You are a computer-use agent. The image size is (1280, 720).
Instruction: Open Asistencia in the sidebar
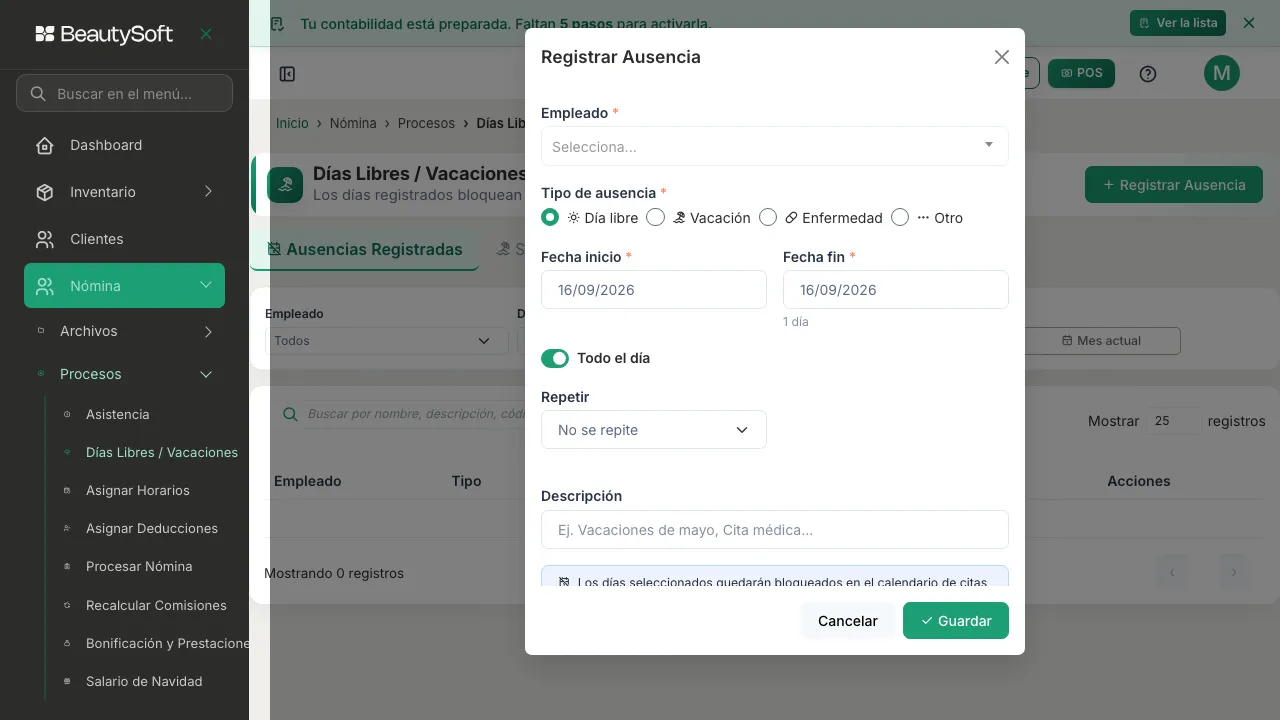pyautogui.click(x=117, y=414)
